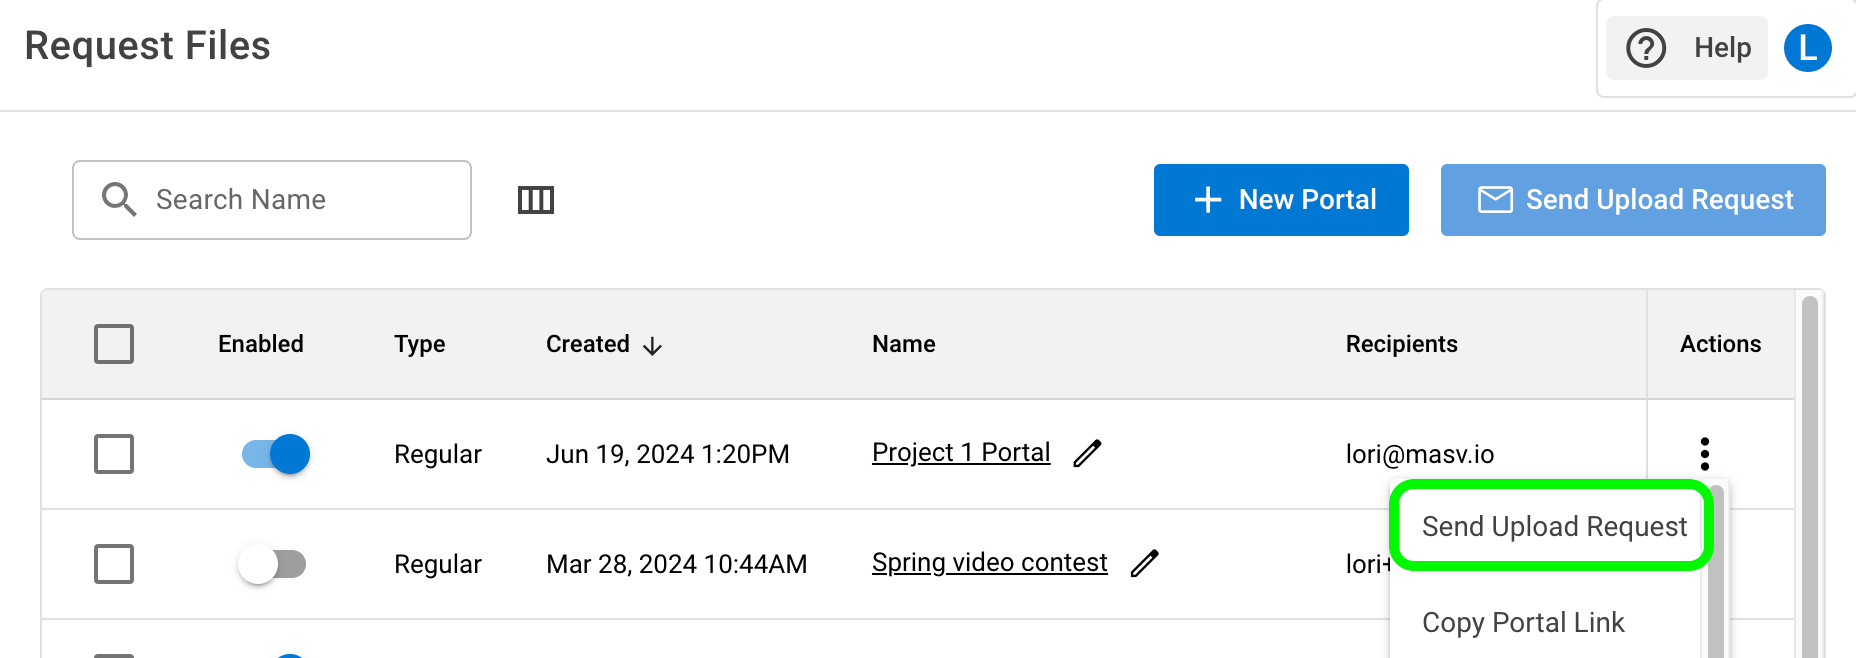
Task: Click the table's vertical scrollbar
Action: (x=1810, y=477)
